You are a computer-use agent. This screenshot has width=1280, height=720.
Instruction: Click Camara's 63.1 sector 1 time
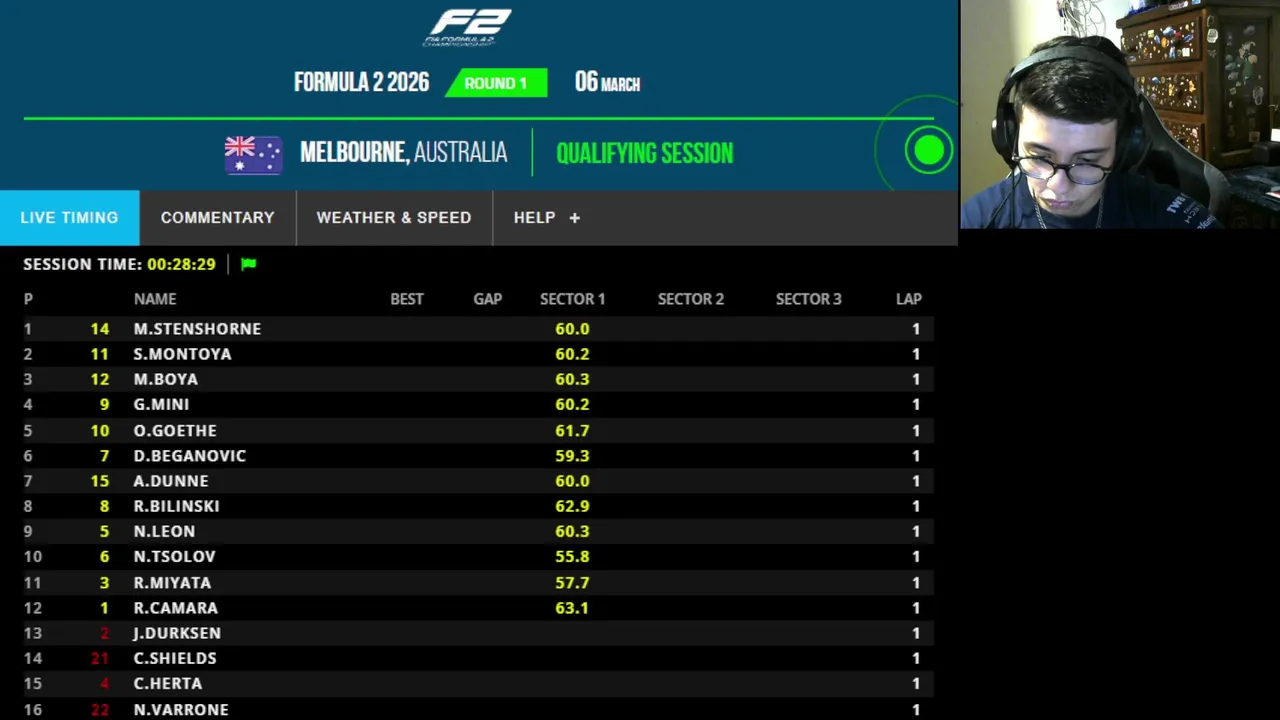pos(572,607)
